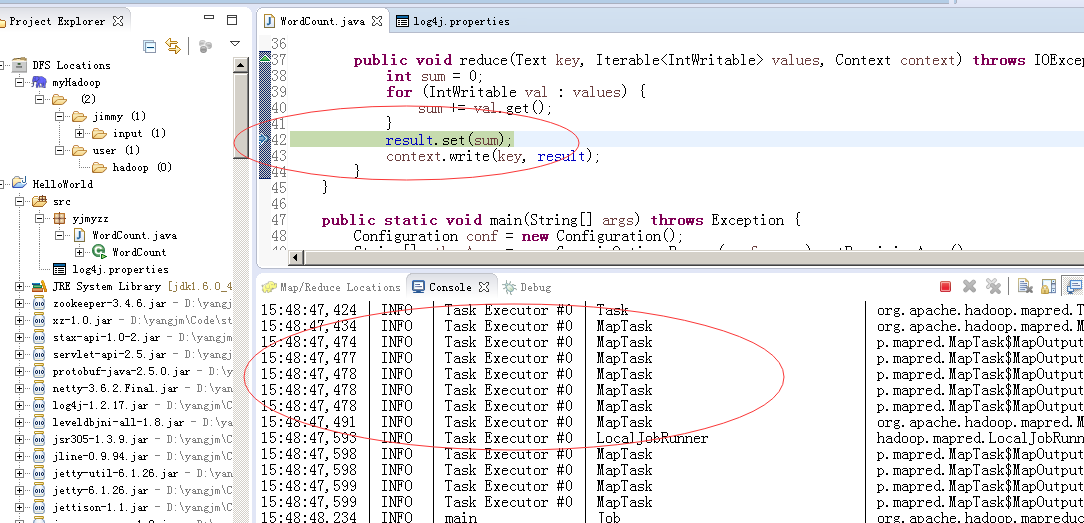Terminate running process red square
This screenshot has width=1084, height=523.
[x=946, y=287]
